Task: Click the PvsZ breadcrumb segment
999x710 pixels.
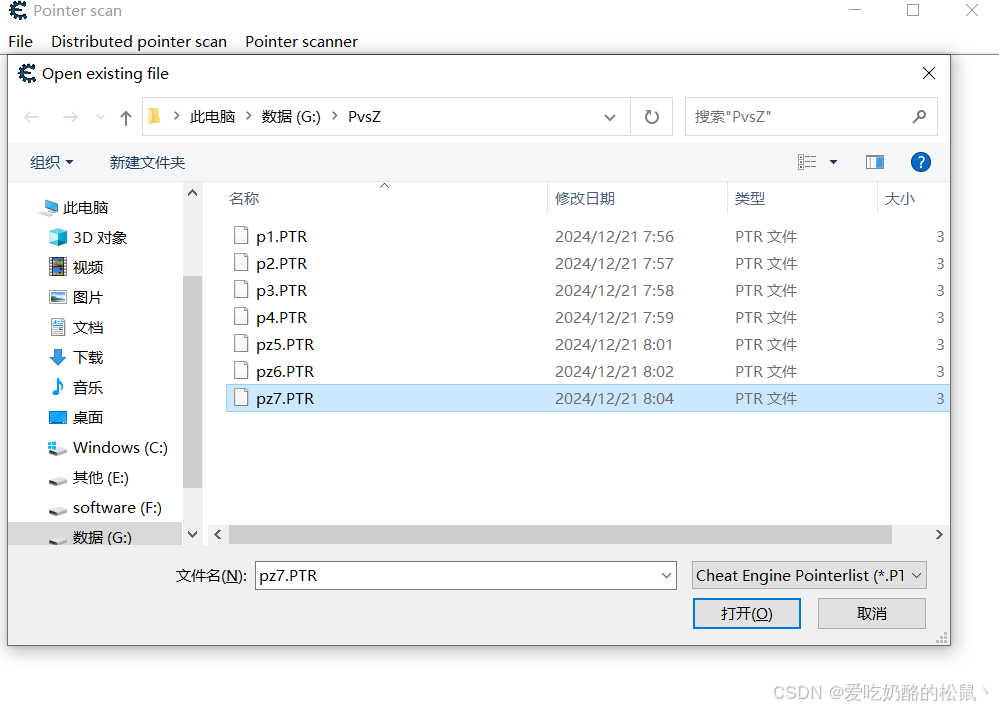Action: (x=364, y=117)
